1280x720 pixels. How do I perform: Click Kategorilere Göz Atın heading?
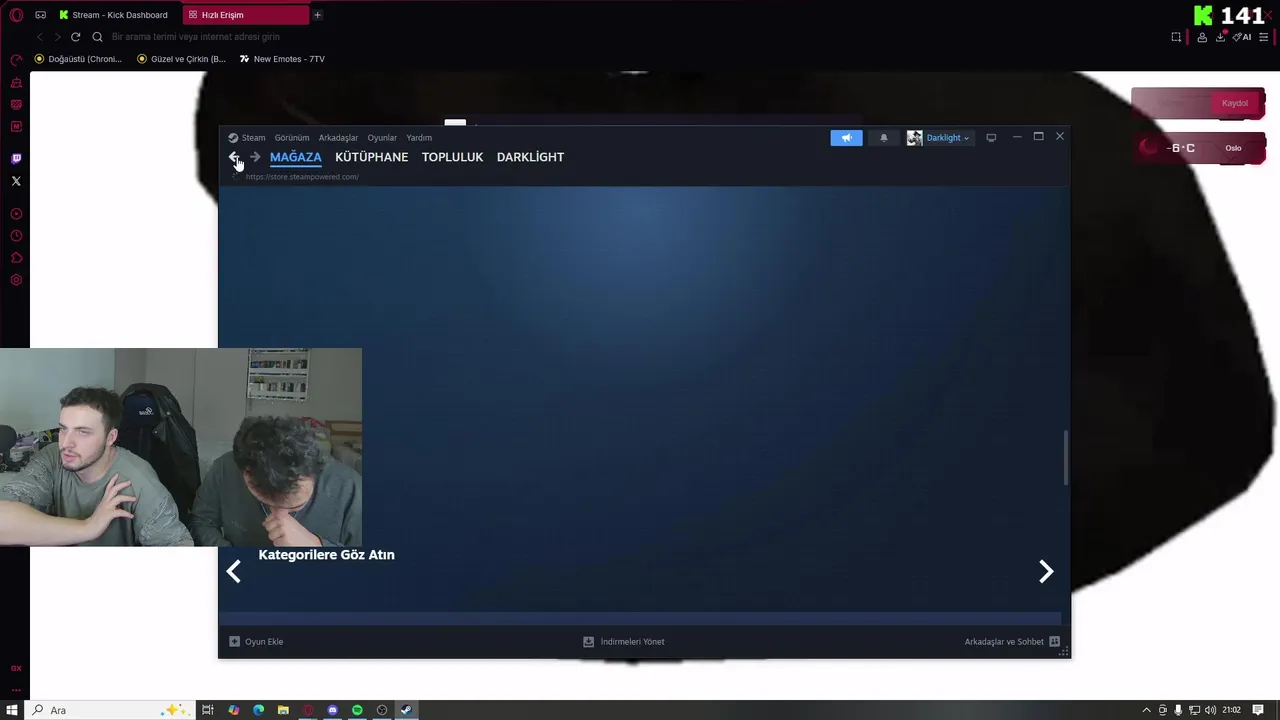coord(326,555)
